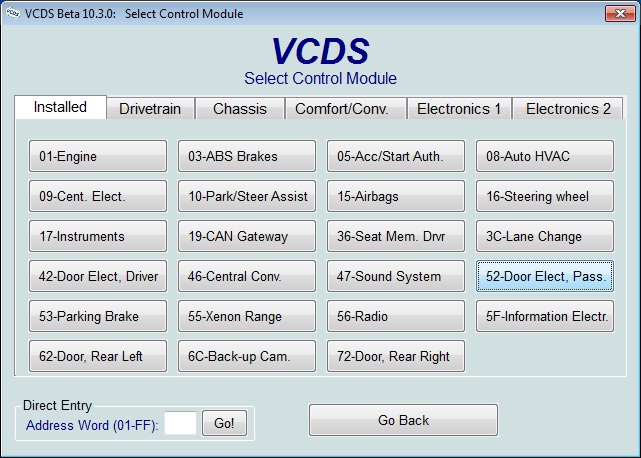
Task: Click 6C-Back-up Cam. button
Action: [247, 357]
